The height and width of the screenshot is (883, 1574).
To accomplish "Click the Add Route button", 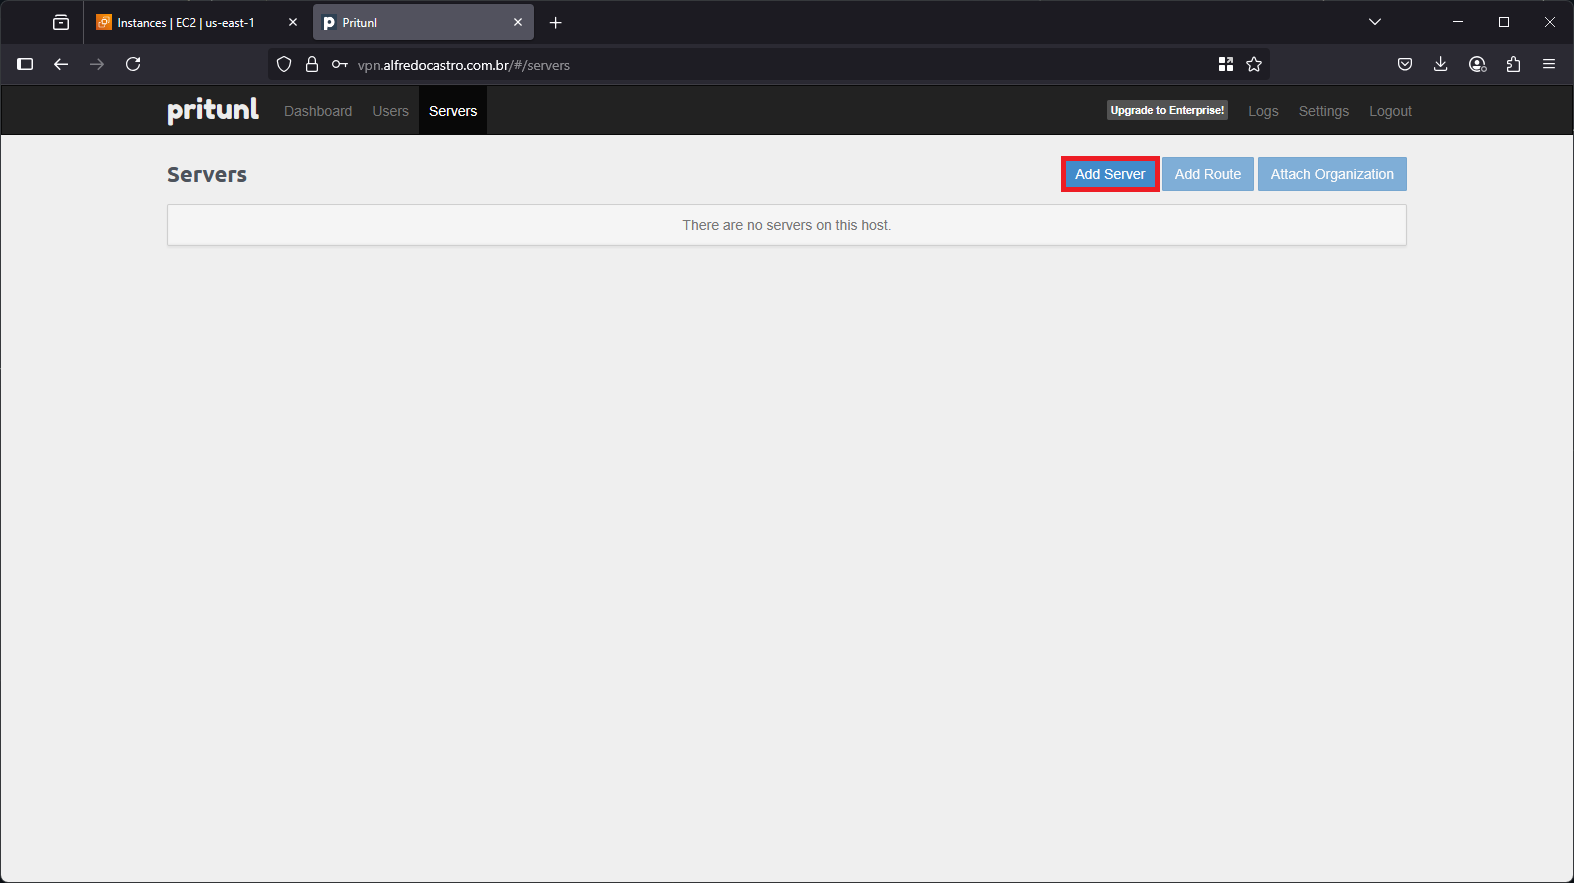I will 1207,174.
